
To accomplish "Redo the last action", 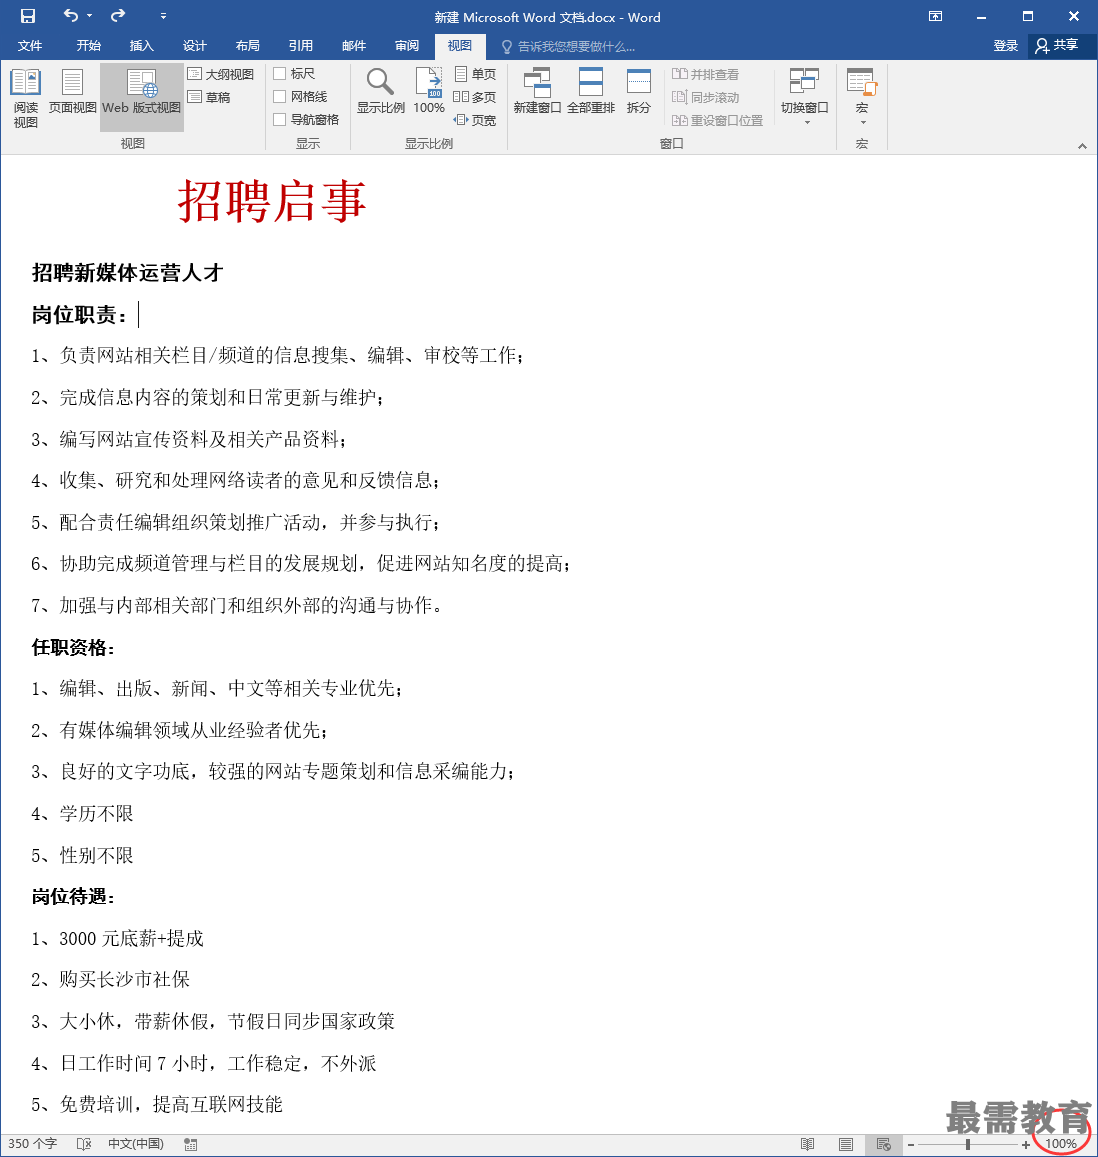I will click(x=117, y=15).
